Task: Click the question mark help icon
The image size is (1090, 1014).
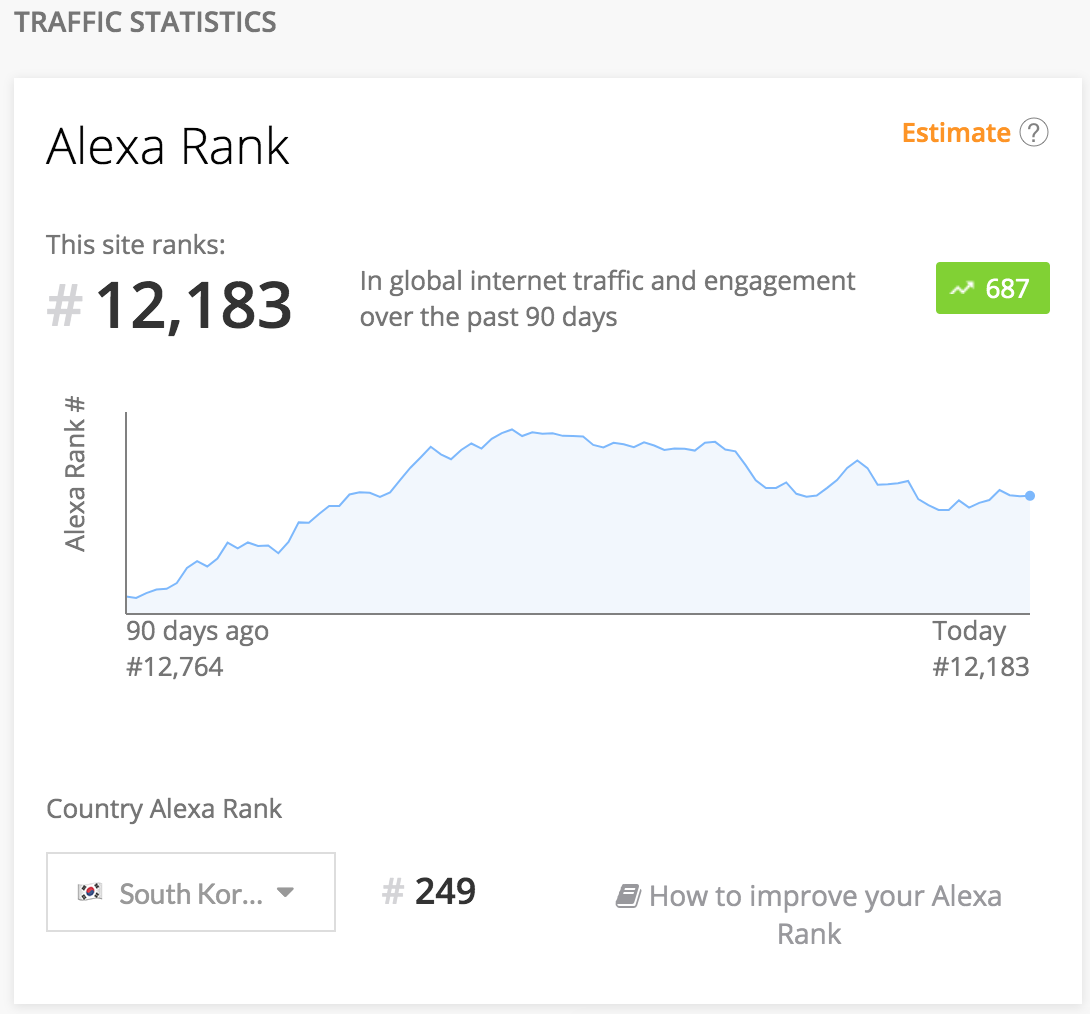Action: pyautogui.click(x=1034, y=133)
